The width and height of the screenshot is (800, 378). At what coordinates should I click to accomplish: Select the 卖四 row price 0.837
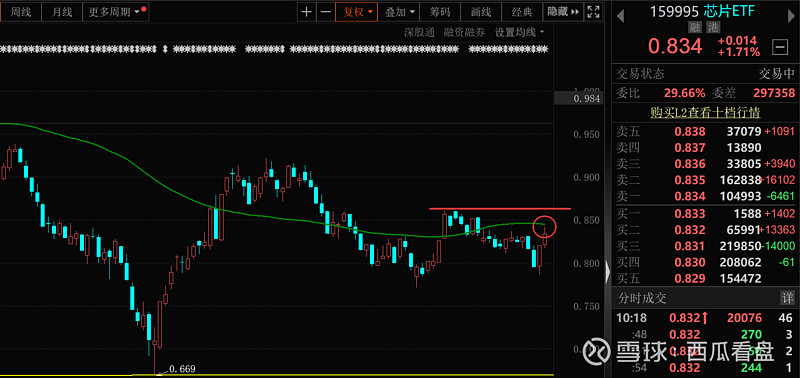coord(690,148)
